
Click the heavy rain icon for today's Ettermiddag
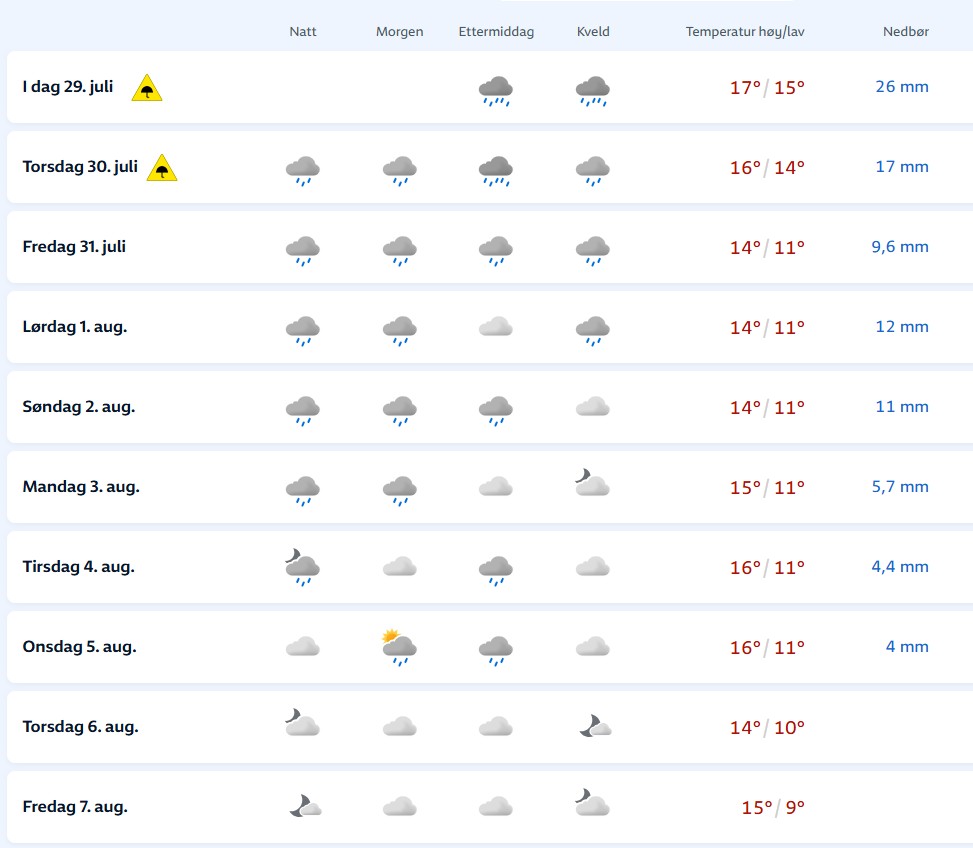coord(496,91)
